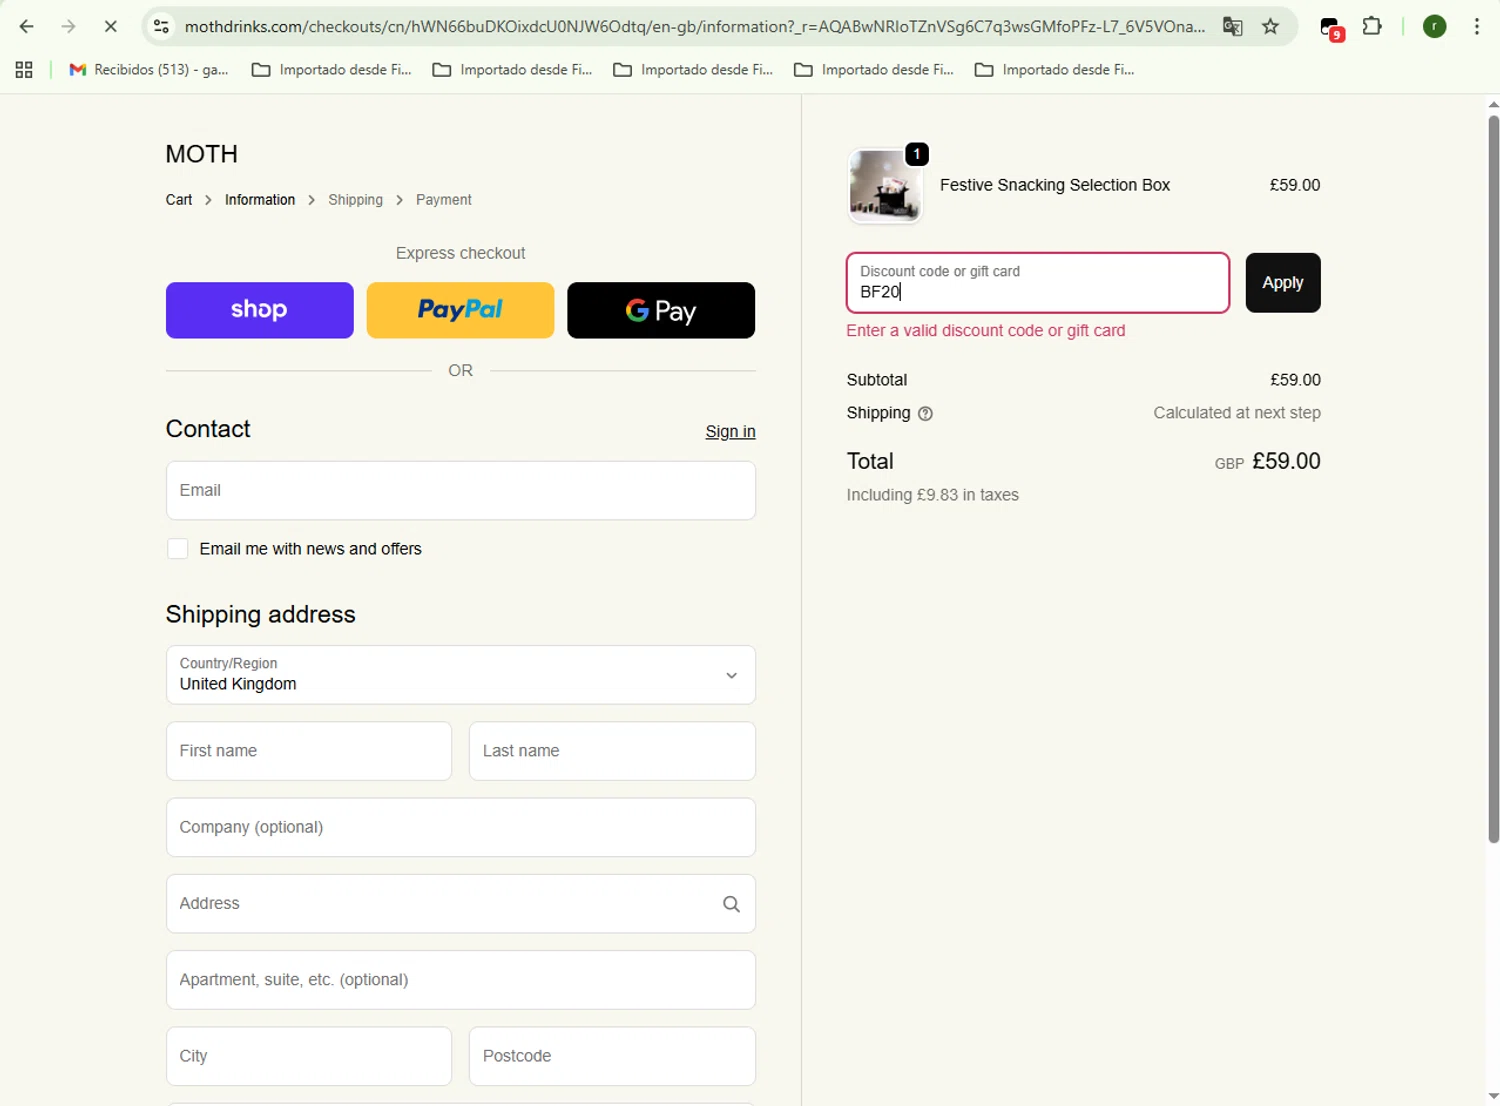Image resolution: width=1500 pixels, height=1106 pixels.
Task: Click the page vertical scrollbar
Action: tap(1493, 480)
